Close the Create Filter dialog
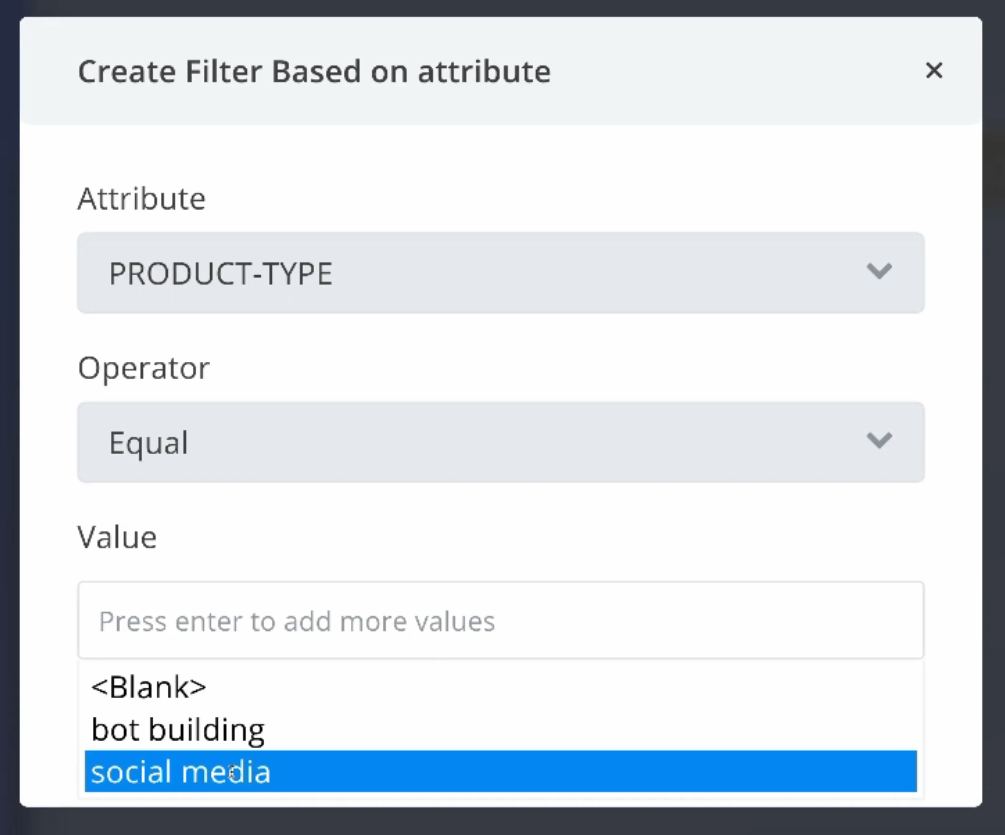Screen dimensions: 1005x835 (934, 70)
